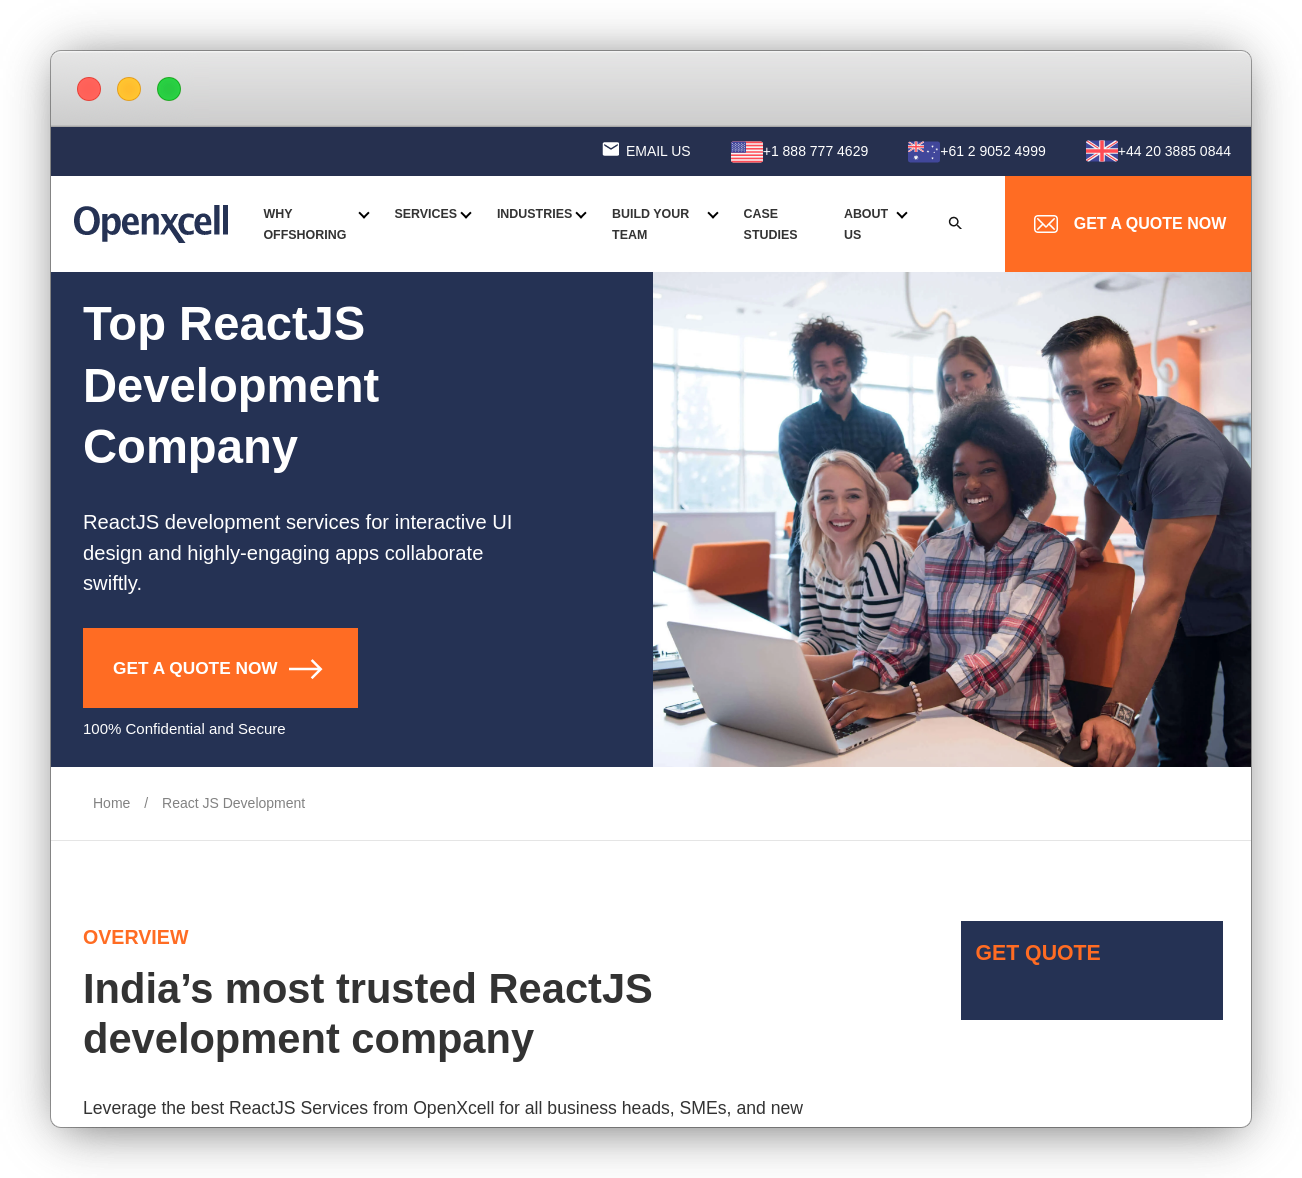Go to Case Studies
This screenshot has width=1302, height=1178.
(770, 224)
